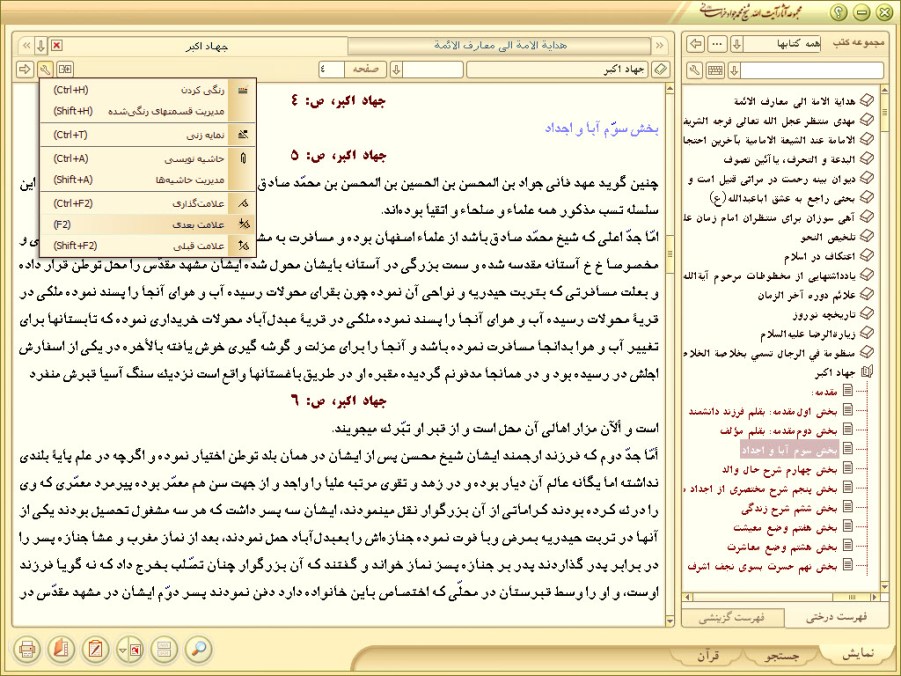
Task: Switch to the قرآن tab at the bottom
Action: coord(709,656)
